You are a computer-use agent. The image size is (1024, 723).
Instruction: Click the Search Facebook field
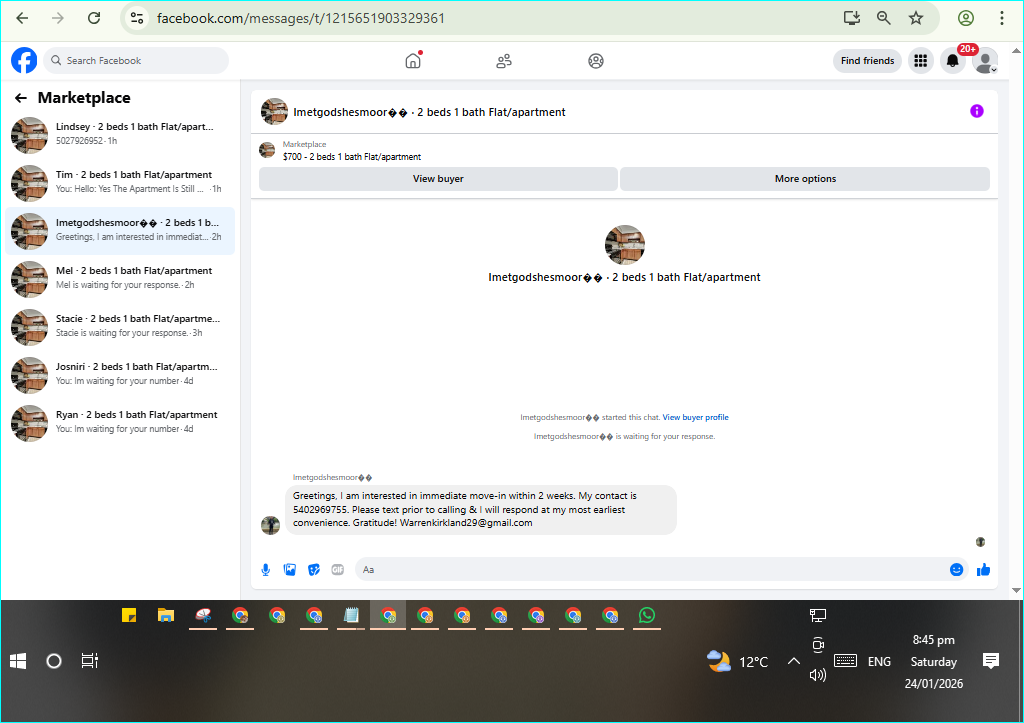(136, 61)
